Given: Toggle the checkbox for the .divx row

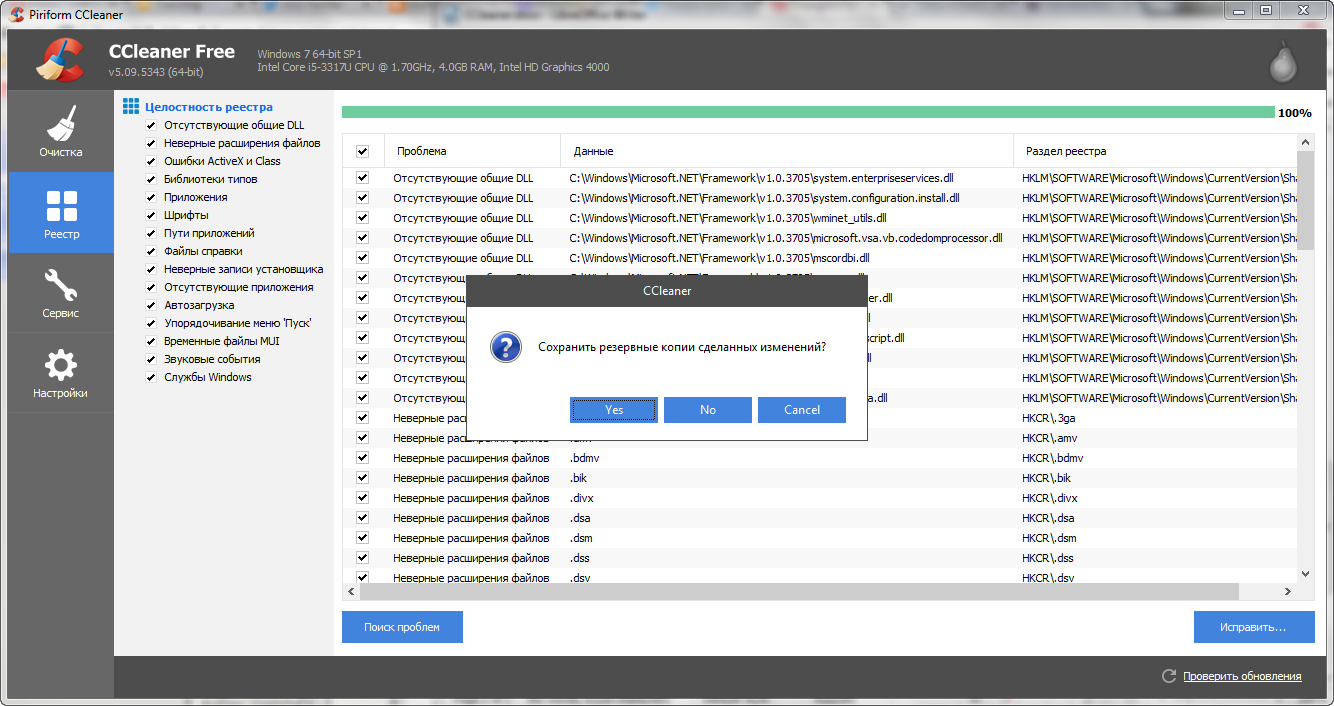Looking at the screenshot, I should click(362, 498).
